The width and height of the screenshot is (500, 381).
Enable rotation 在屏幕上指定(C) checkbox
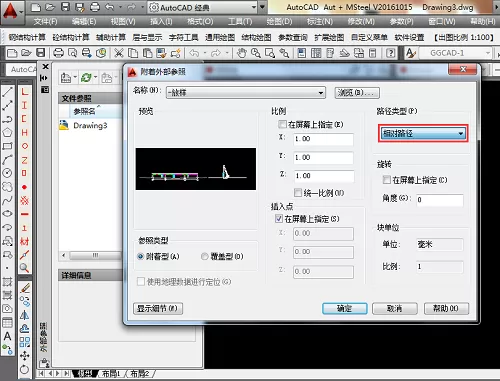click(386, 180)
